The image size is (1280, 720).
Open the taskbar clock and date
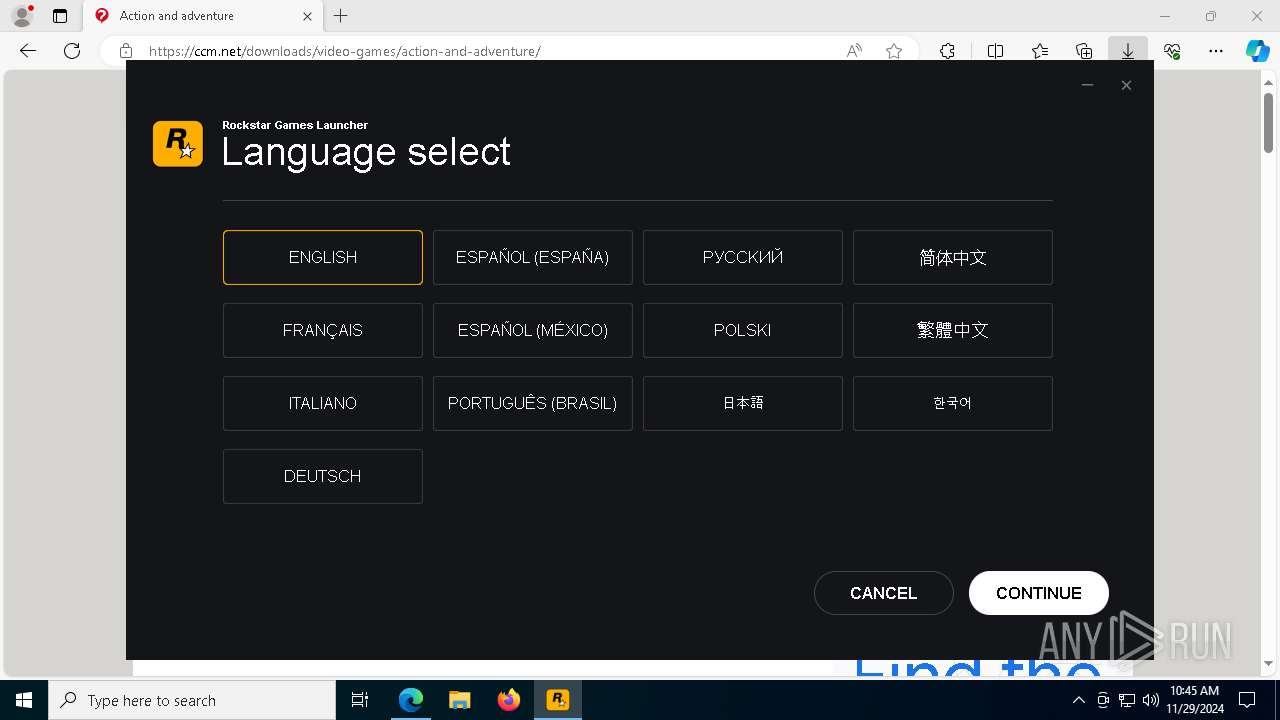pyautogui.click(x=1194, y=700)
